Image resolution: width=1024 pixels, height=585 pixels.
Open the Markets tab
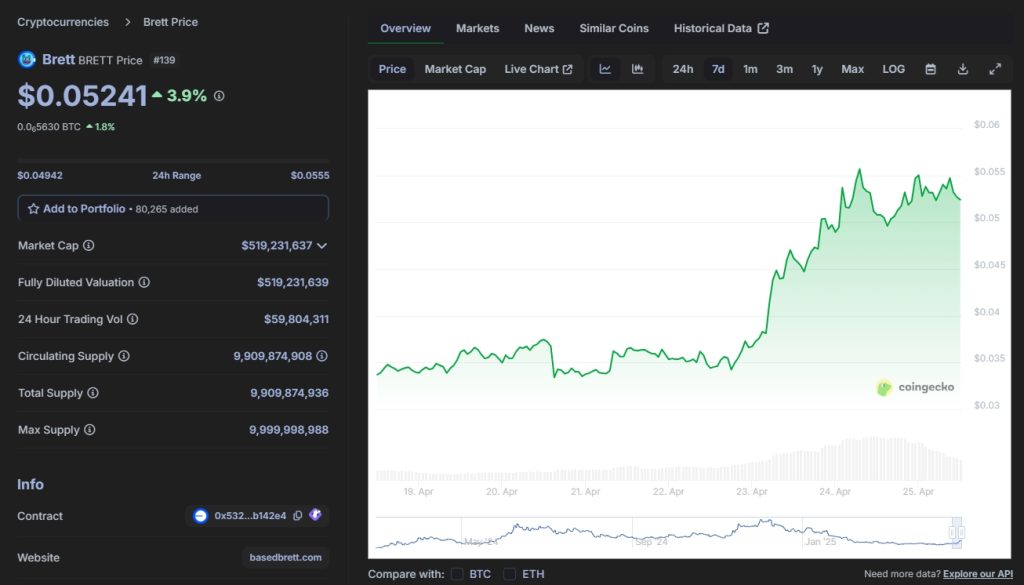(477, 29)
